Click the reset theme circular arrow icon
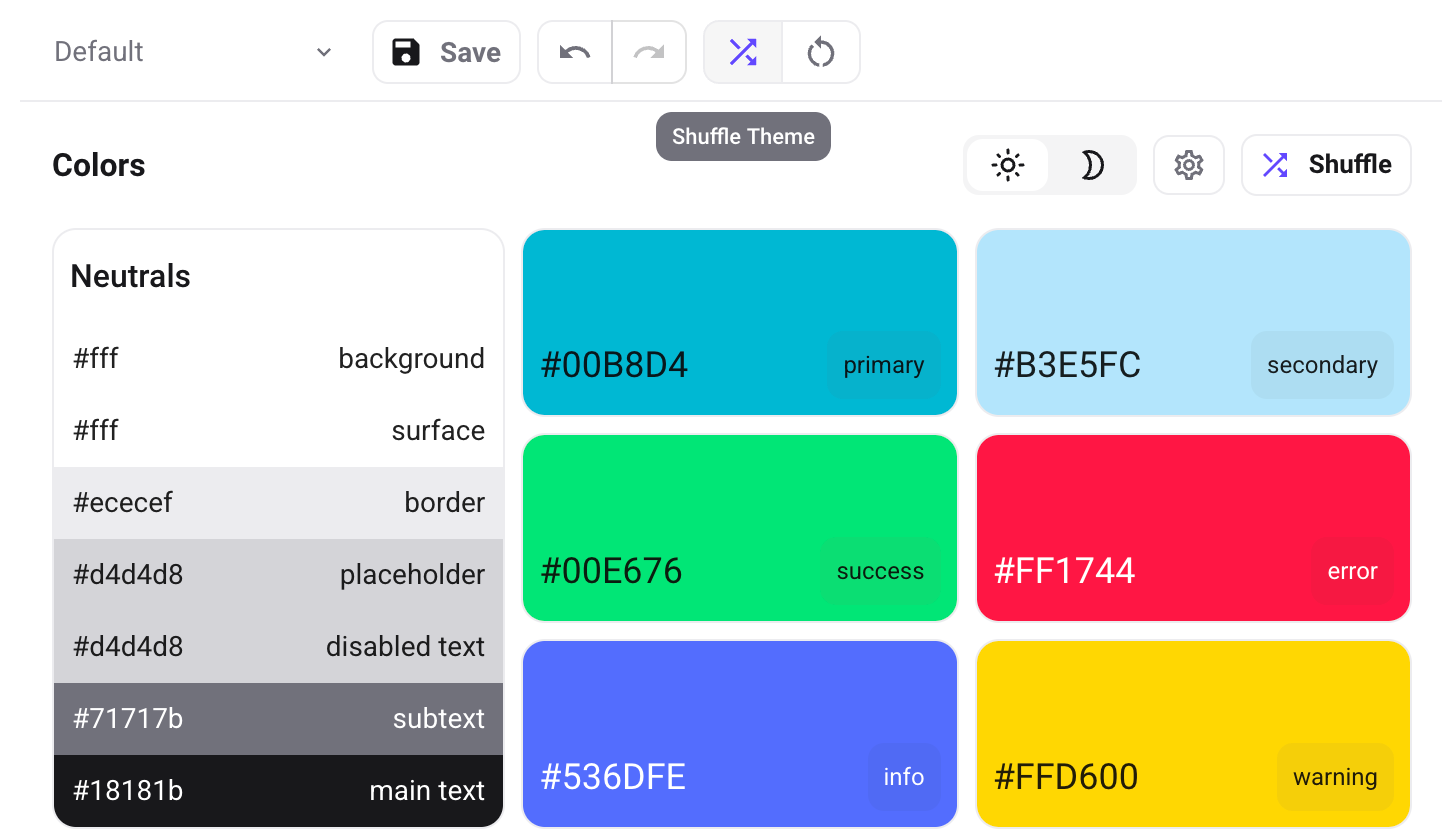 point(821,52)
